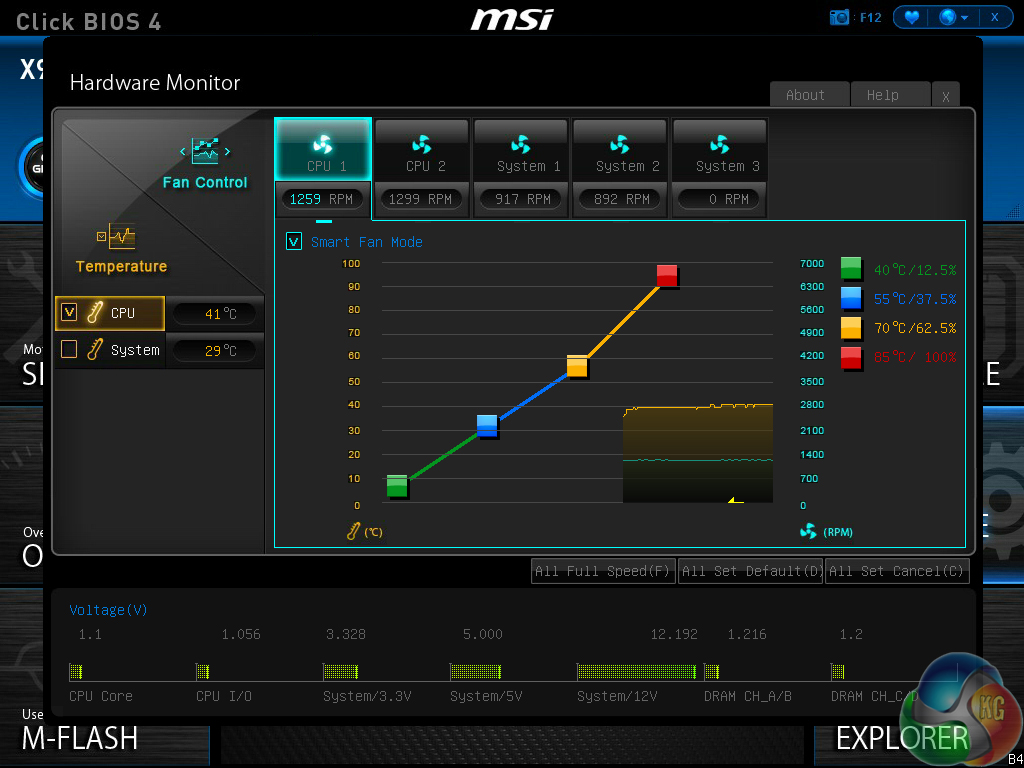
Task: Click the yellow arrow marker on the graph
Action: pos(736,500)
